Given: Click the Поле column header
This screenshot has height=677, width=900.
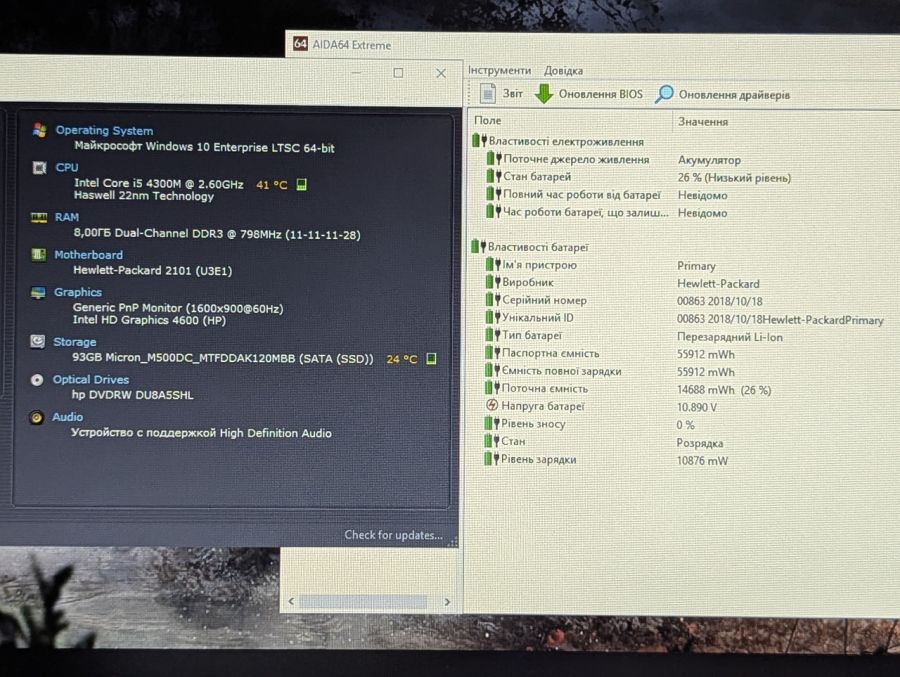Looking at the screenshot, I should tap(487, 121).
